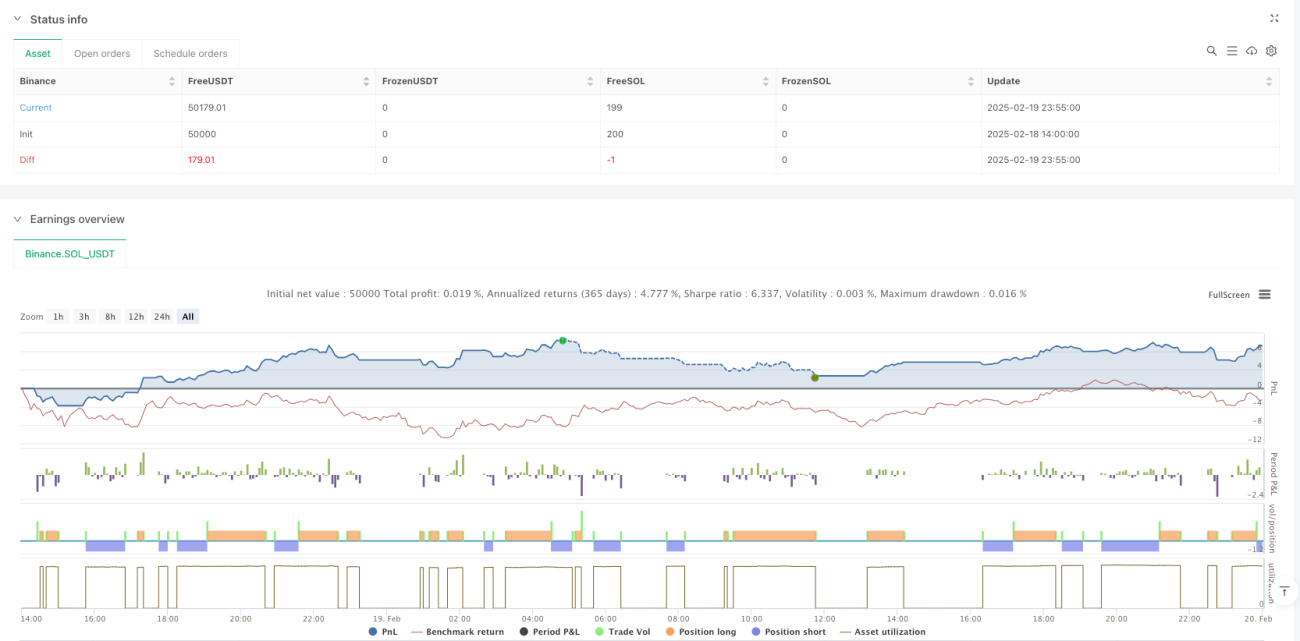Open the chart hamburger menu icon
Image resolution: width=1300 pixels, height=641 pixels.
click(1265, 295)
